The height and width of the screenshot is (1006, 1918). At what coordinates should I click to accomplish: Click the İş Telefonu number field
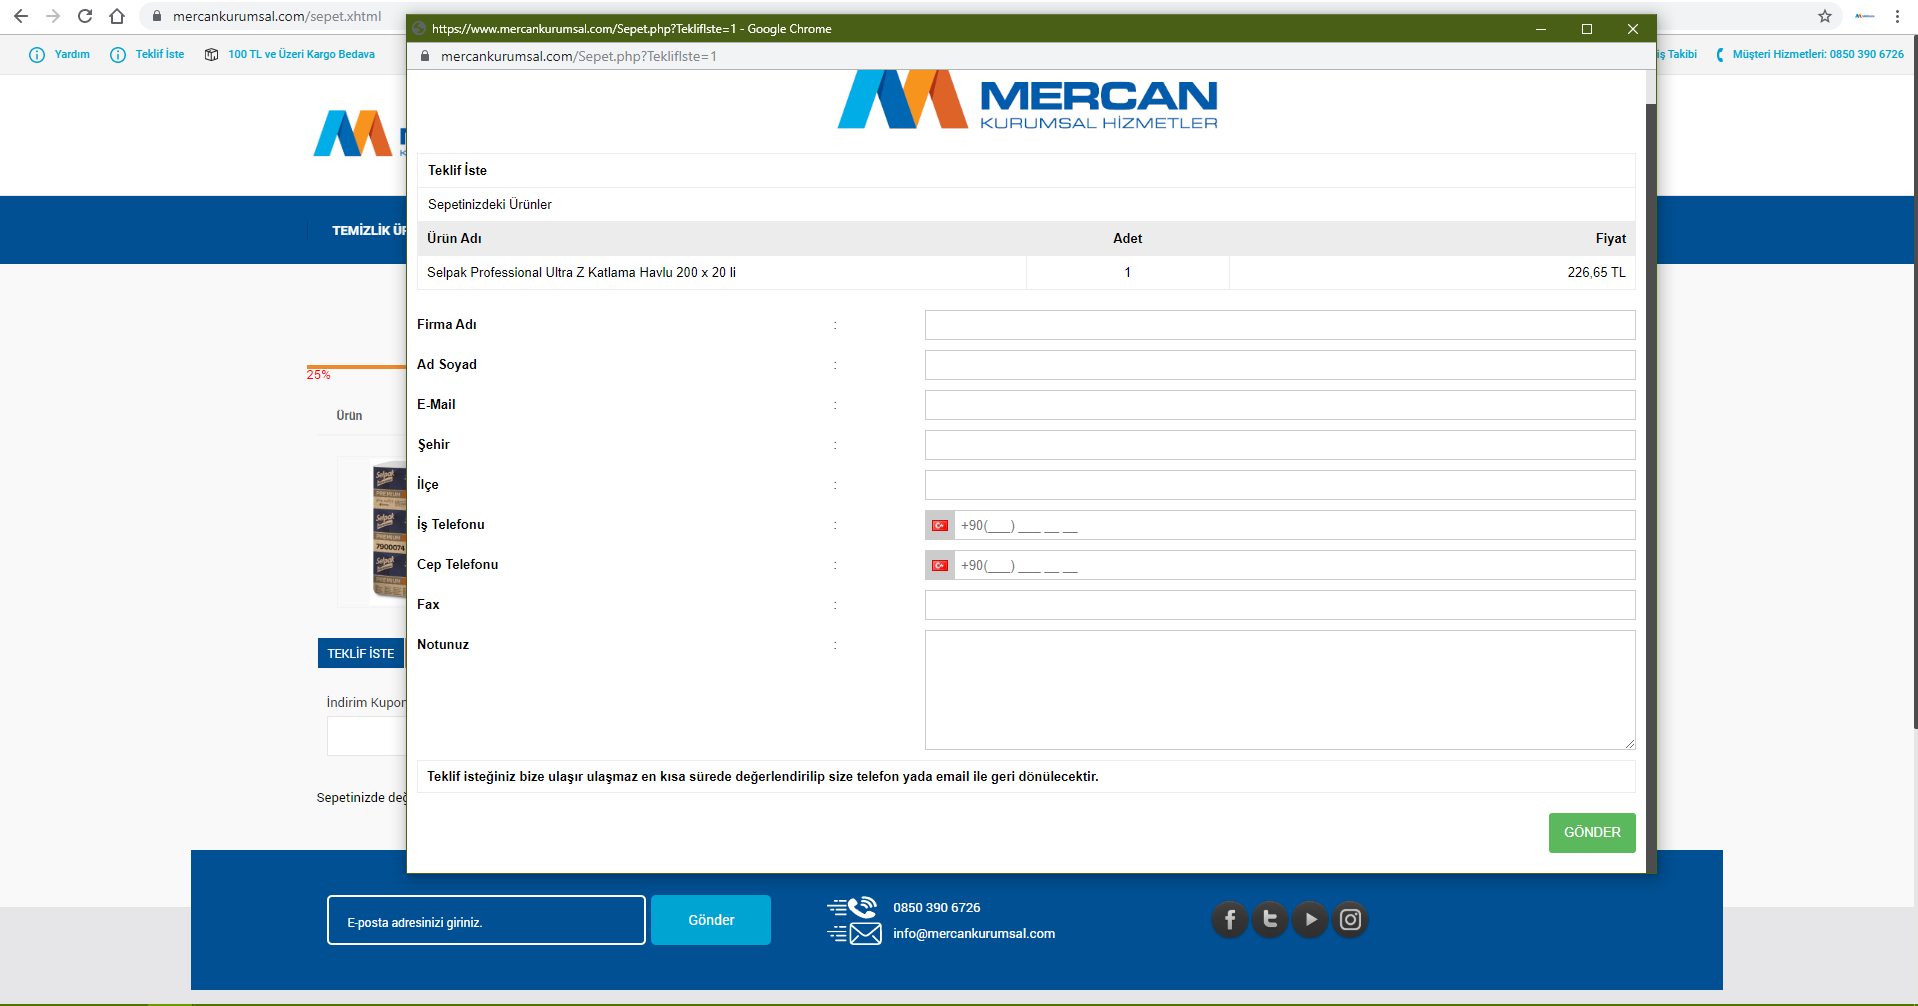pos(1295,525)
